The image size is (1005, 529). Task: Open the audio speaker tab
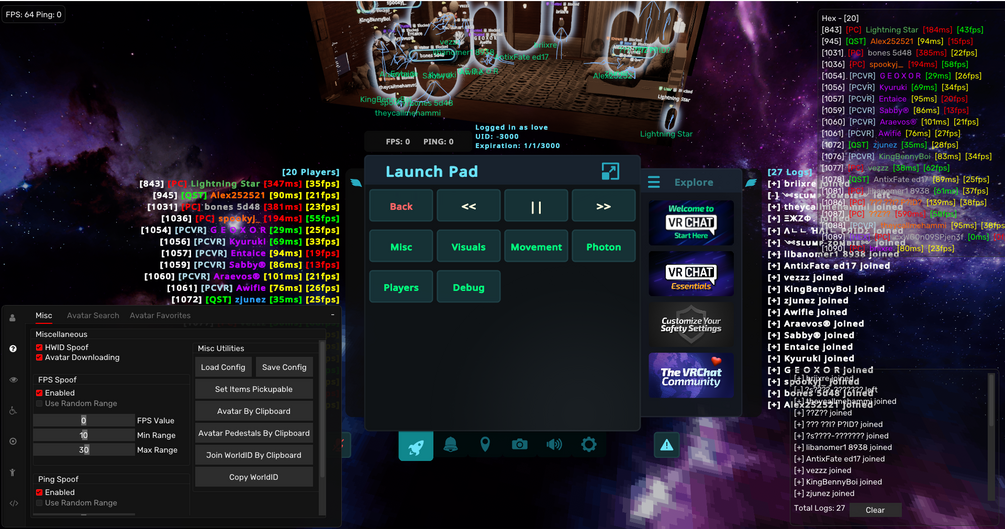554,444
